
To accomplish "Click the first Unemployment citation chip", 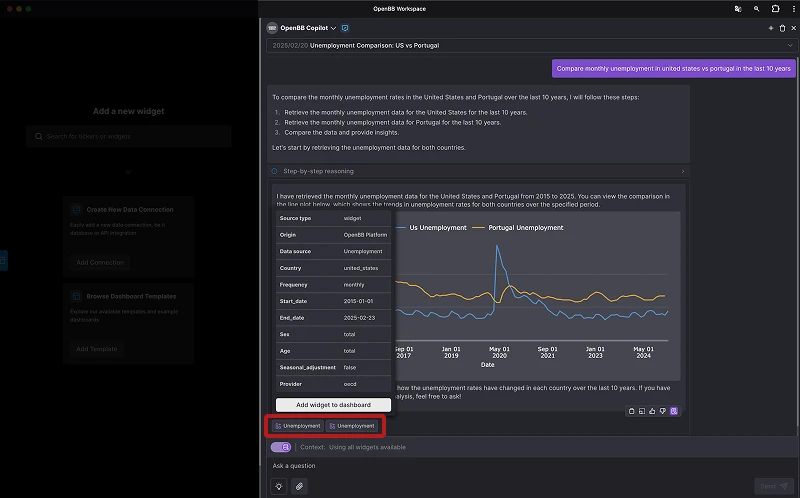I will (297, 426).
